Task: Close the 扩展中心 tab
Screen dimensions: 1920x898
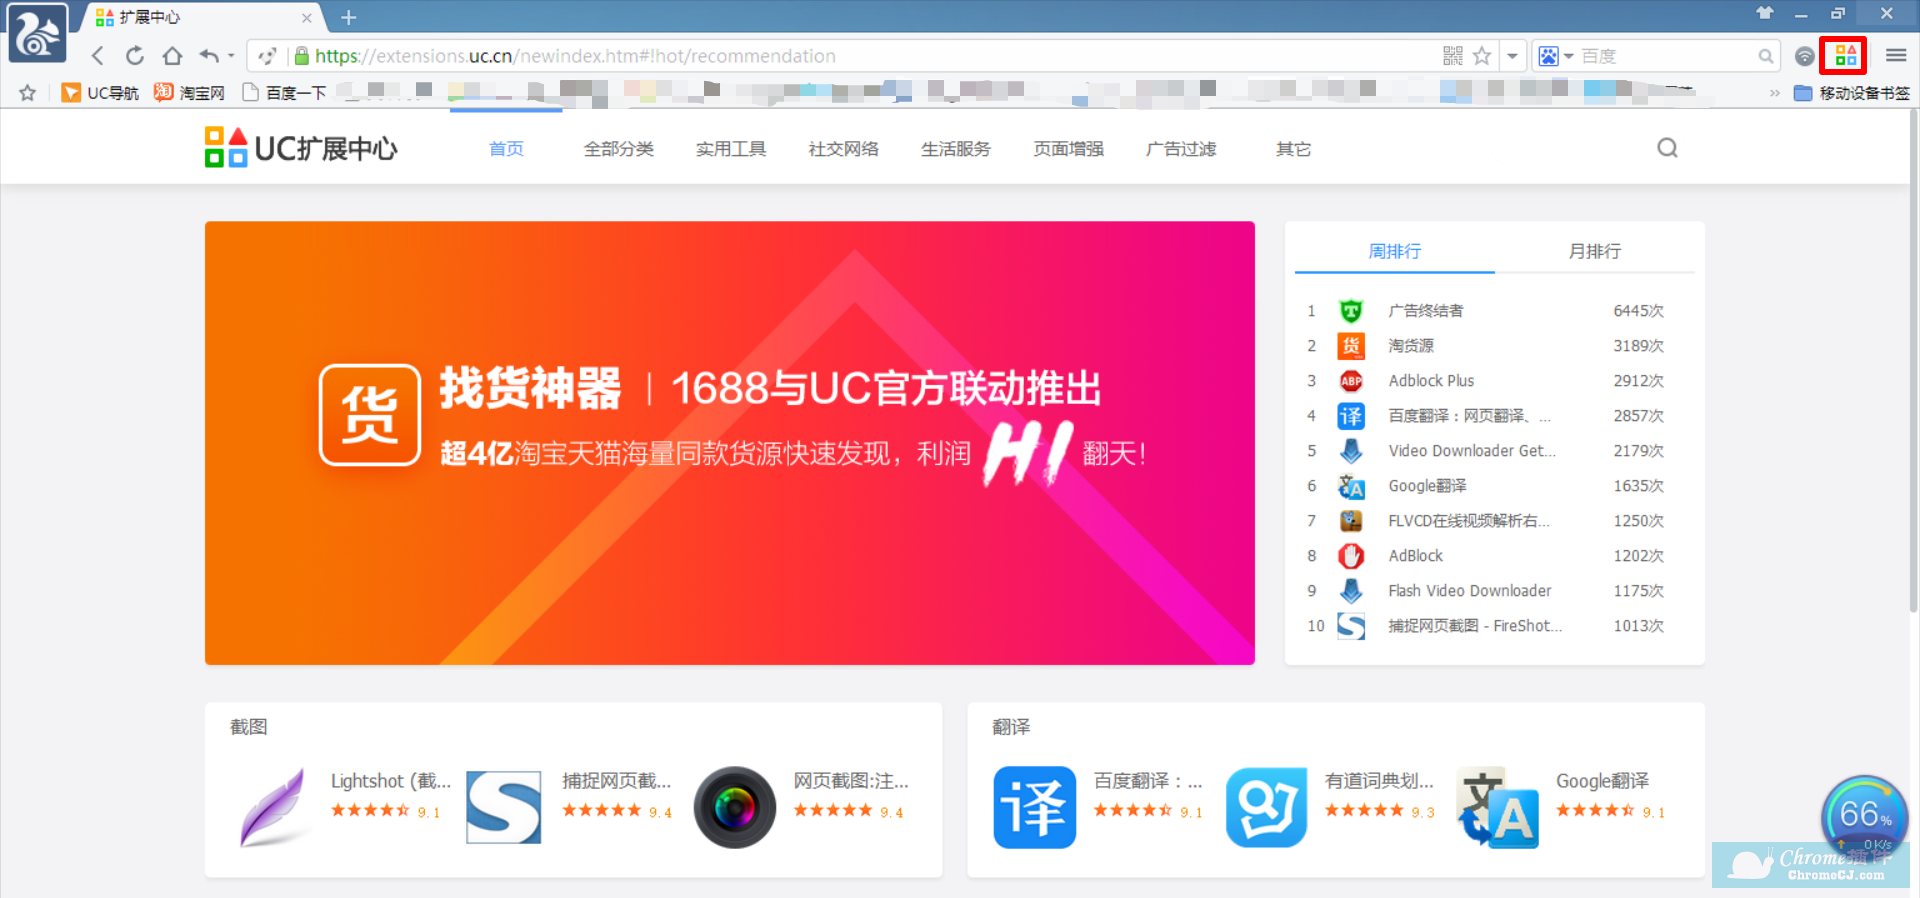Action: (x=307, y=17)
